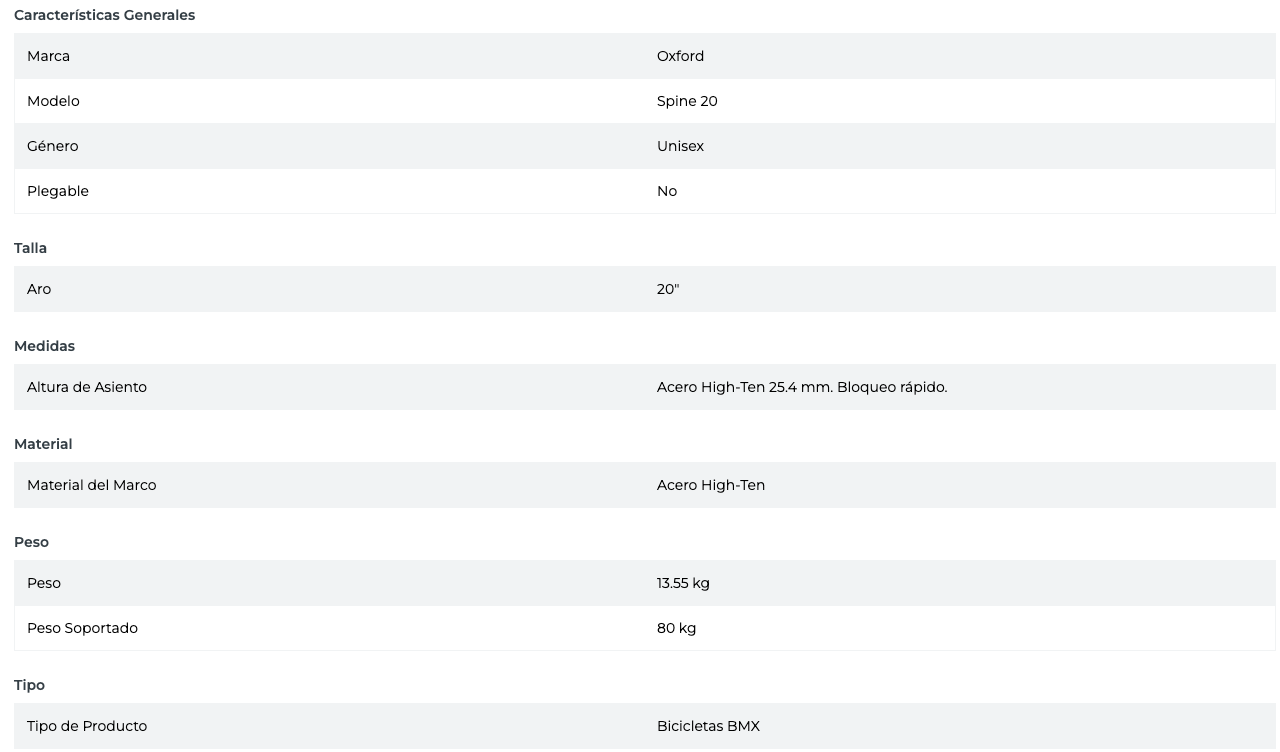
Task: Select the Género row label
Action: click(x=52, y=146)
